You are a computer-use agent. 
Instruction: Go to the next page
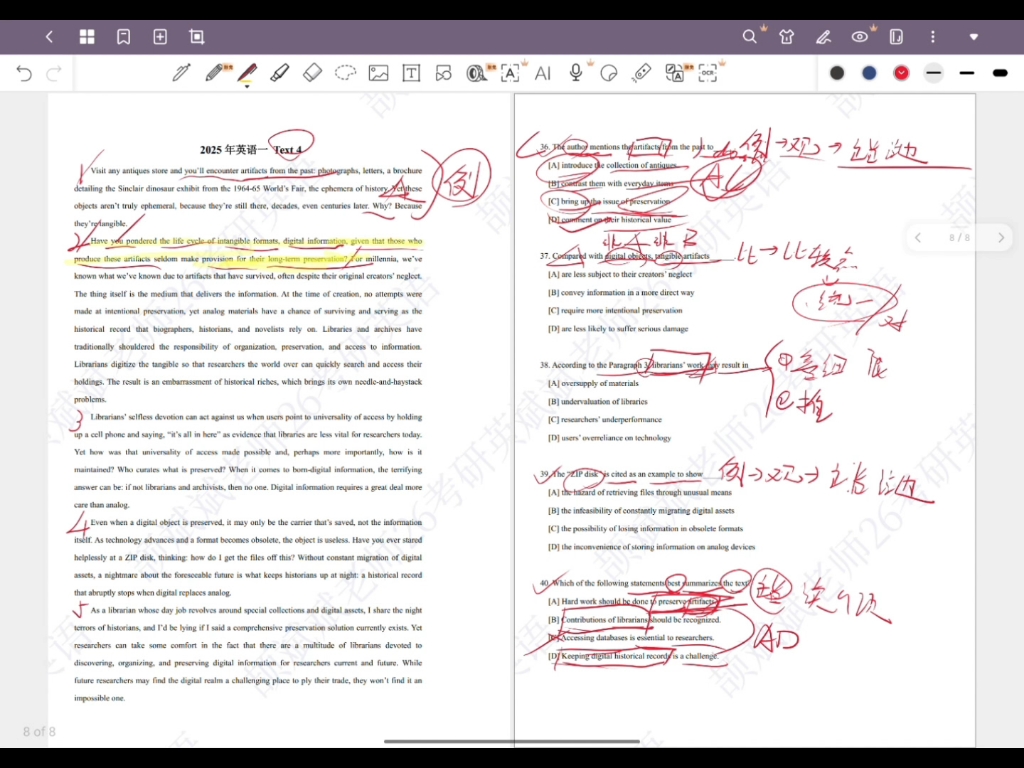tap(1000, 238)
